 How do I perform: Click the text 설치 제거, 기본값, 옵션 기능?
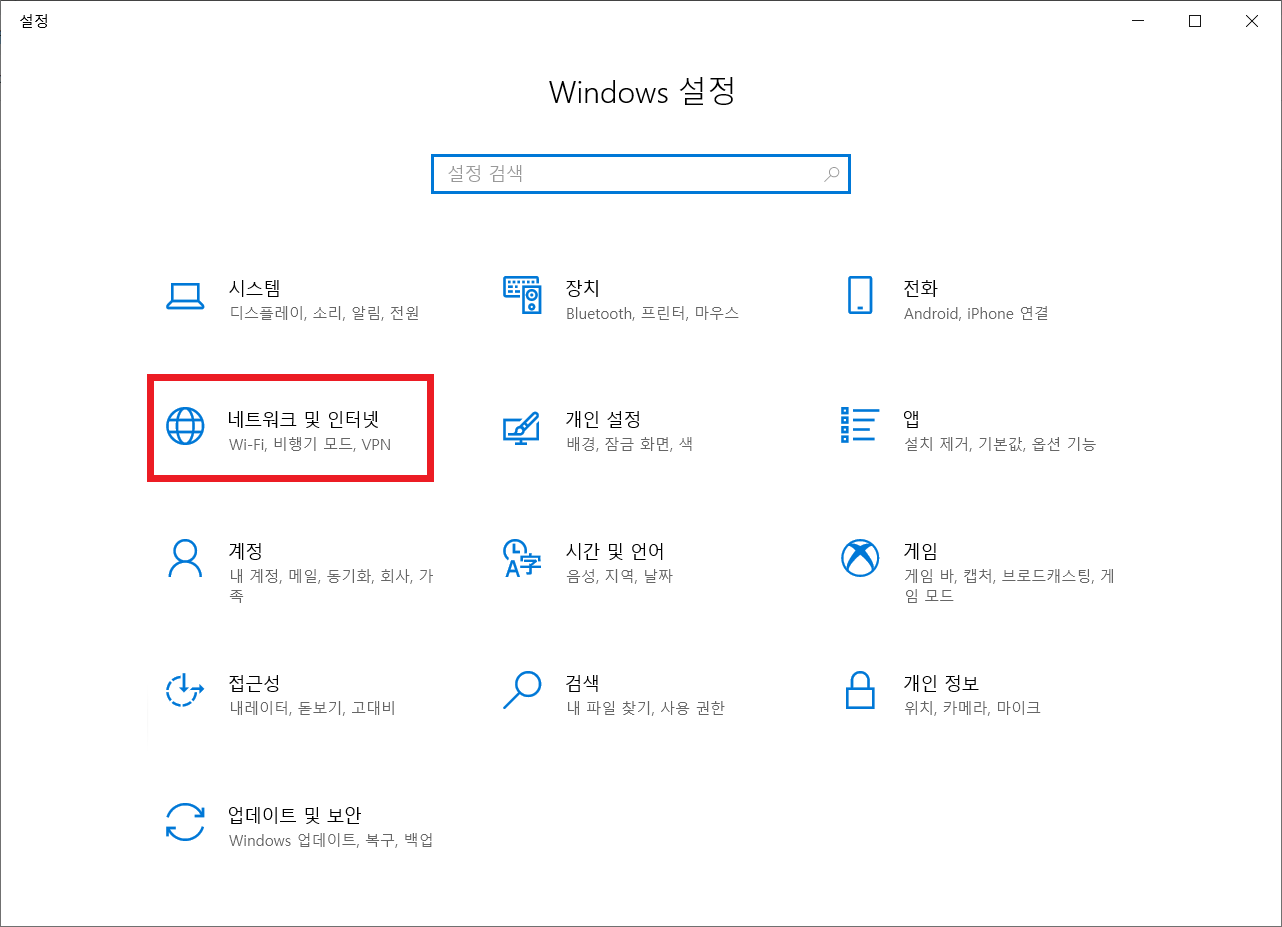click(x=1000, y=444)
